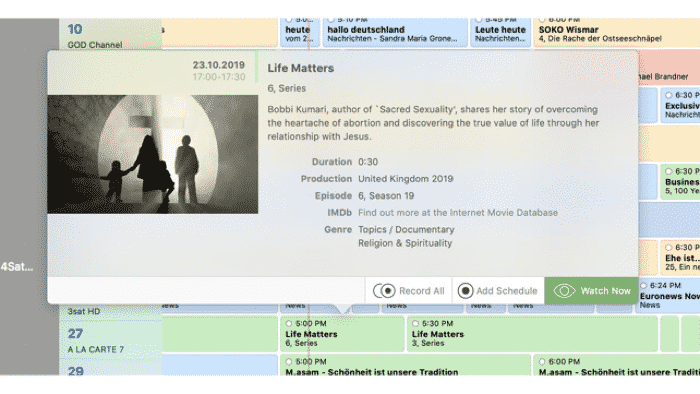This screenshot has width=700, height=394.
Task: Click the Religion & Spirituality genre
Action: 405,243
